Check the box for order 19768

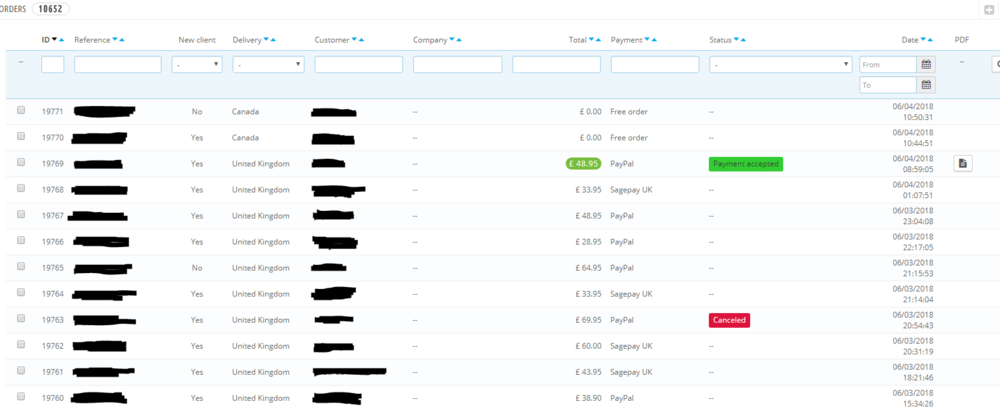click(21, 188)
